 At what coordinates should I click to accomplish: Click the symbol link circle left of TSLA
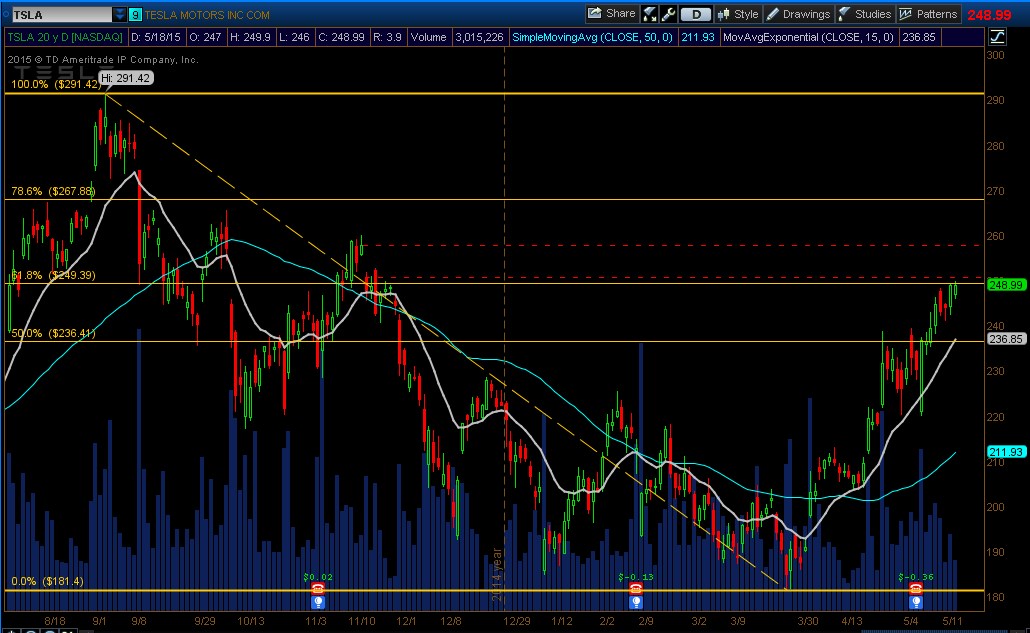6,14
